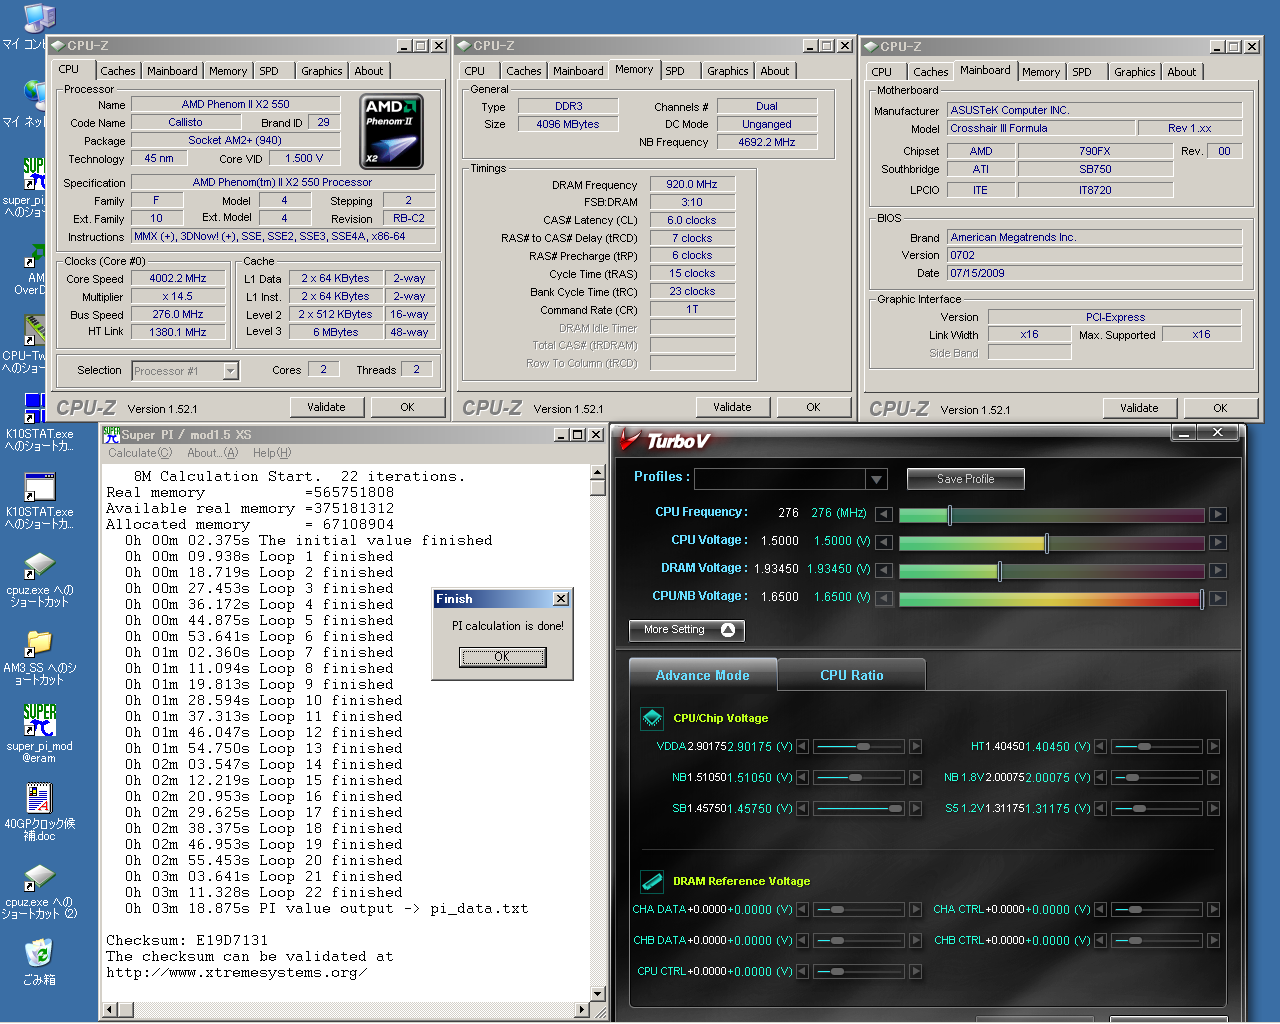Click the DRAM Reference Voltage memory icon
1280x1024 pixels.
(652, 881)
